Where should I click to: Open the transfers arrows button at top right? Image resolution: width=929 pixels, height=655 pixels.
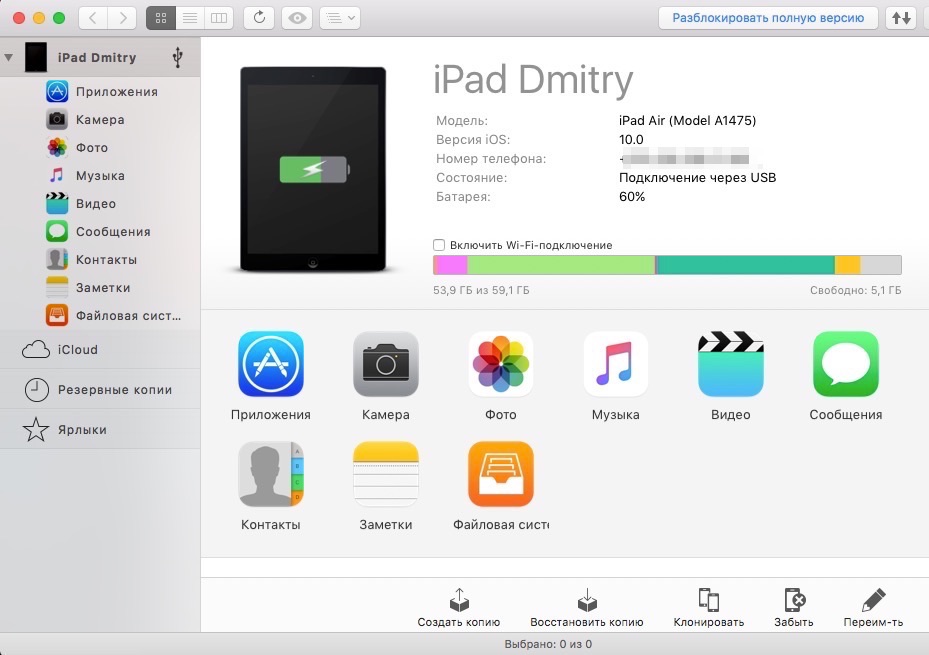coord(901,18)
